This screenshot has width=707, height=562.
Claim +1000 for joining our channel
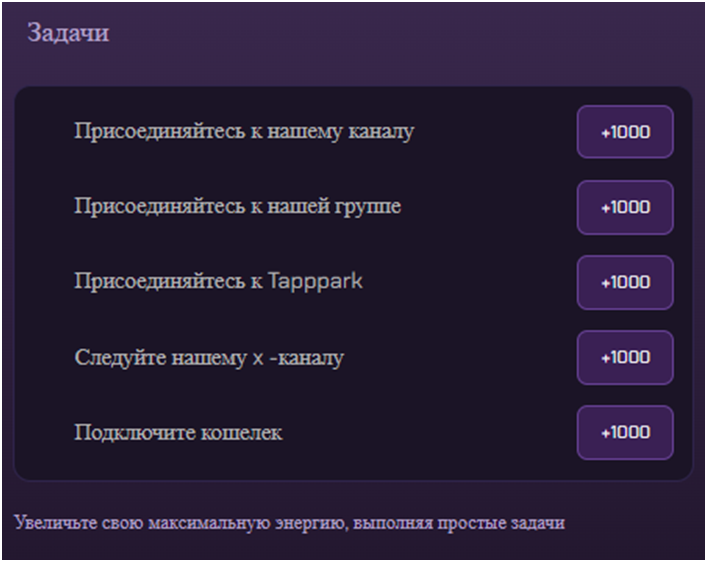click(625, 132)
